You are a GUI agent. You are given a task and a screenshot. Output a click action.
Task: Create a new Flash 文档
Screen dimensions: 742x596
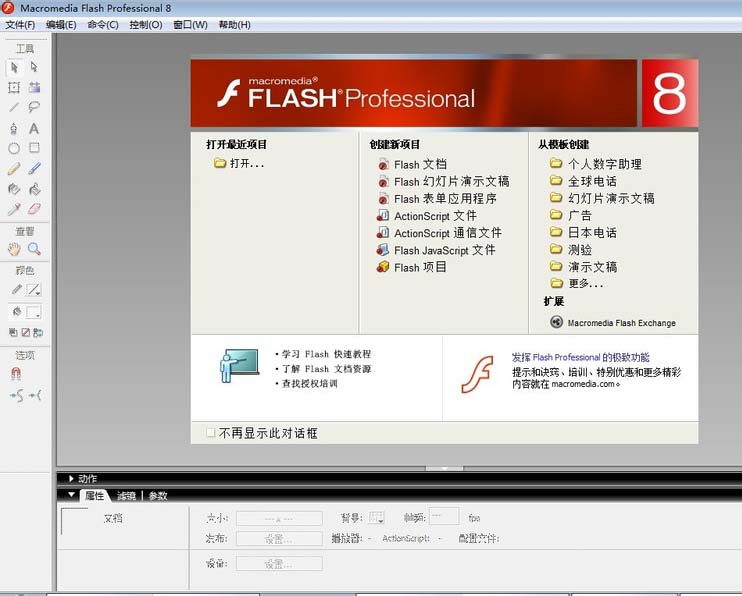point(412,164)
